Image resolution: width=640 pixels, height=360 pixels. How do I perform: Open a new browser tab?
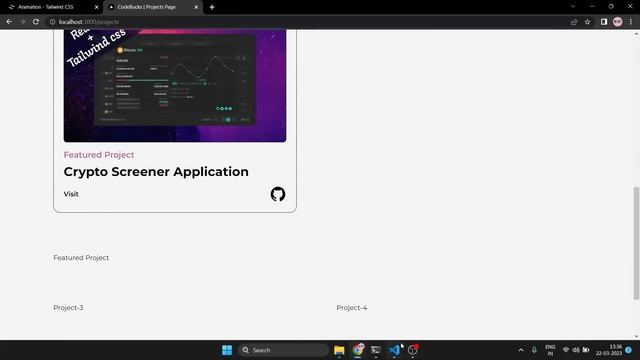click(x=212, y=7)
